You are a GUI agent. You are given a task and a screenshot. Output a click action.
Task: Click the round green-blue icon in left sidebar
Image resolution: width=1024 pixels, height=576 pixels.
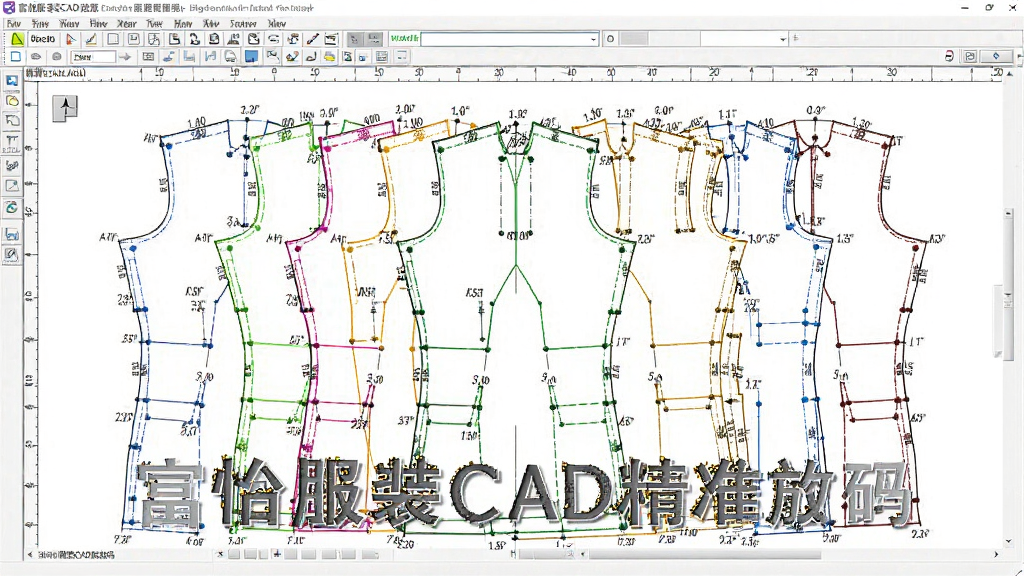(12, 208)
